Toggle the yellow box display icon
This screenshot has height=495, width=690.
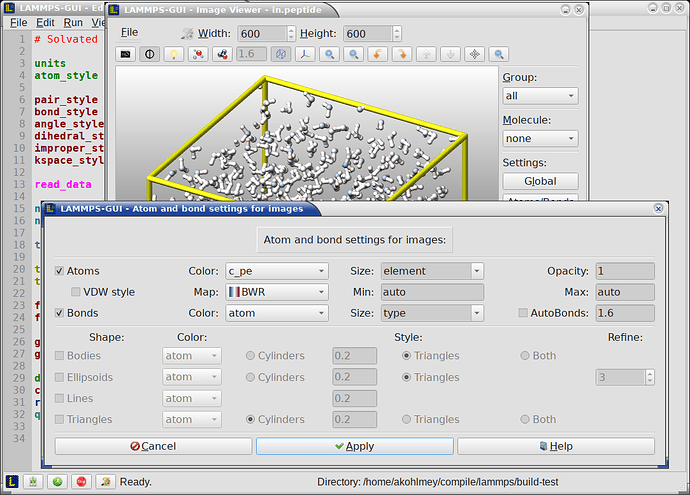coord(281,54)
